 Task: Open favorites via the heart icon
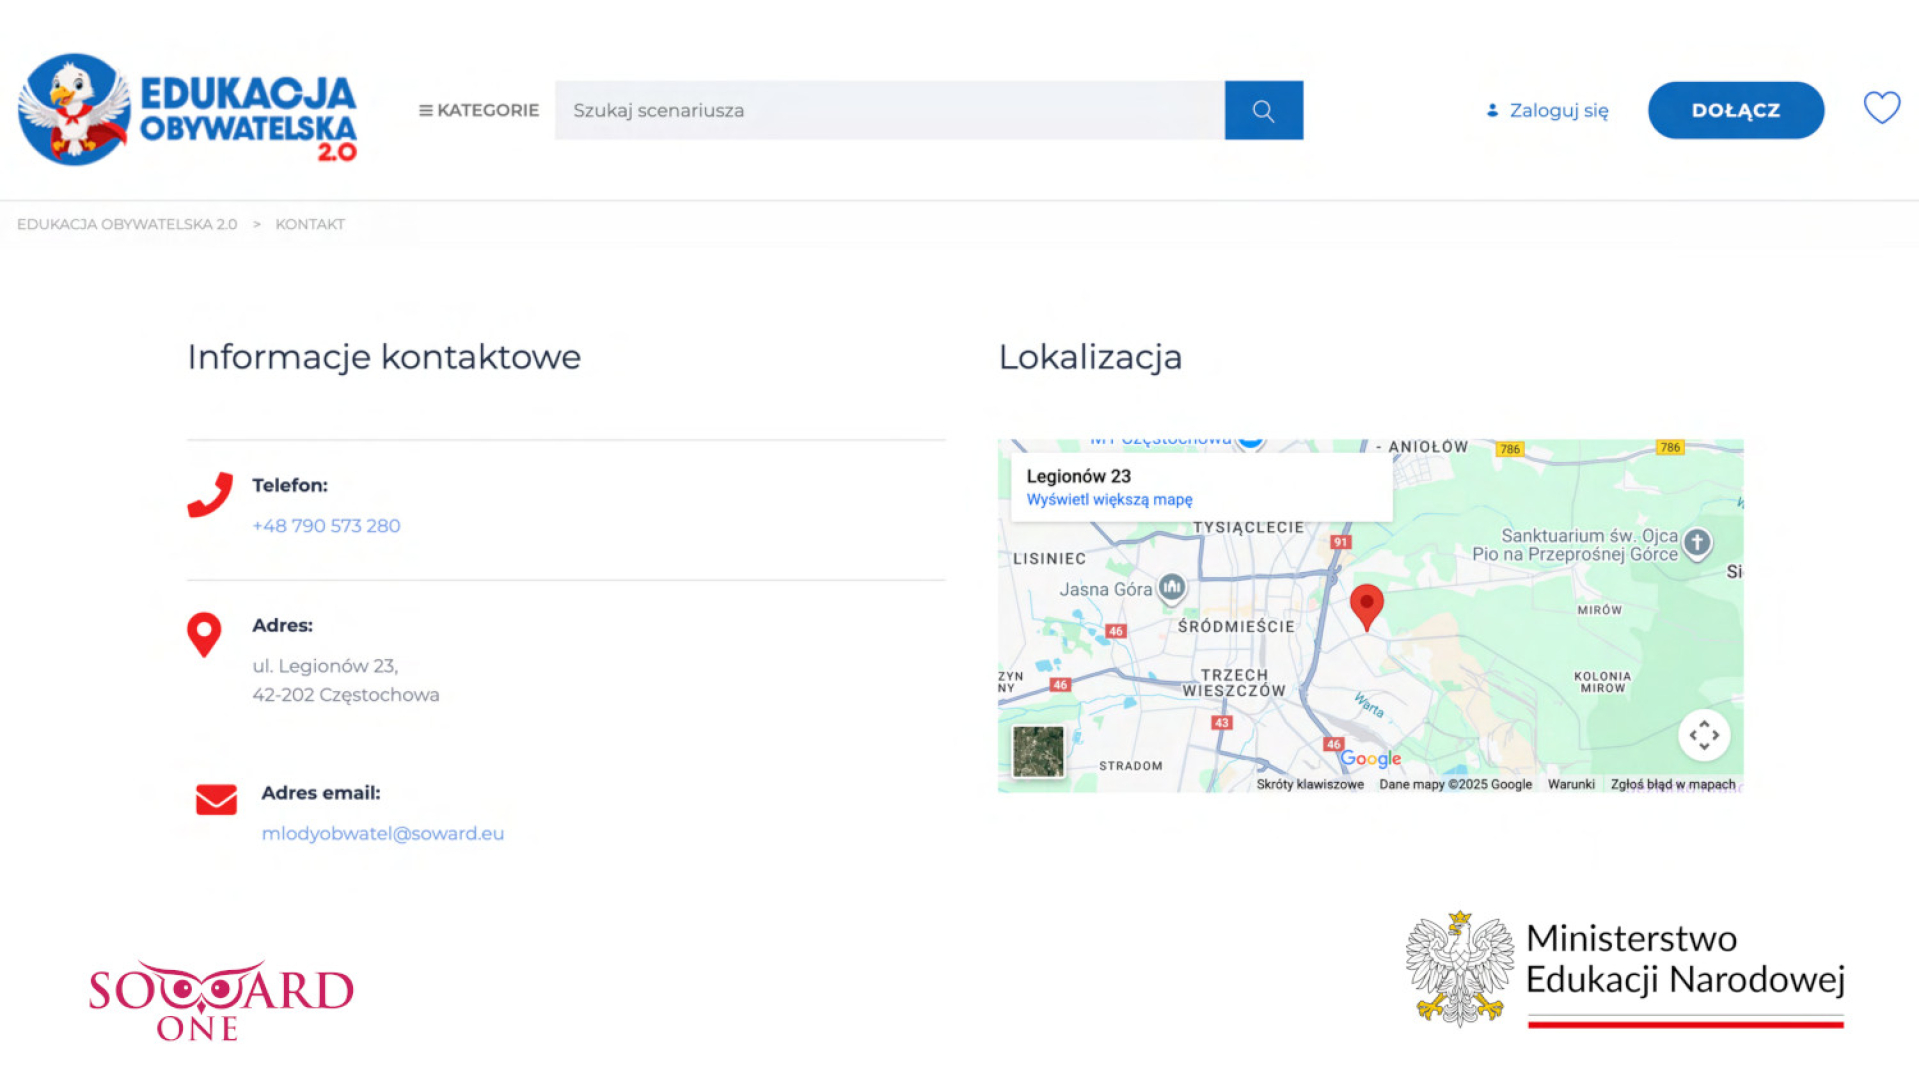coord(1881,108)
